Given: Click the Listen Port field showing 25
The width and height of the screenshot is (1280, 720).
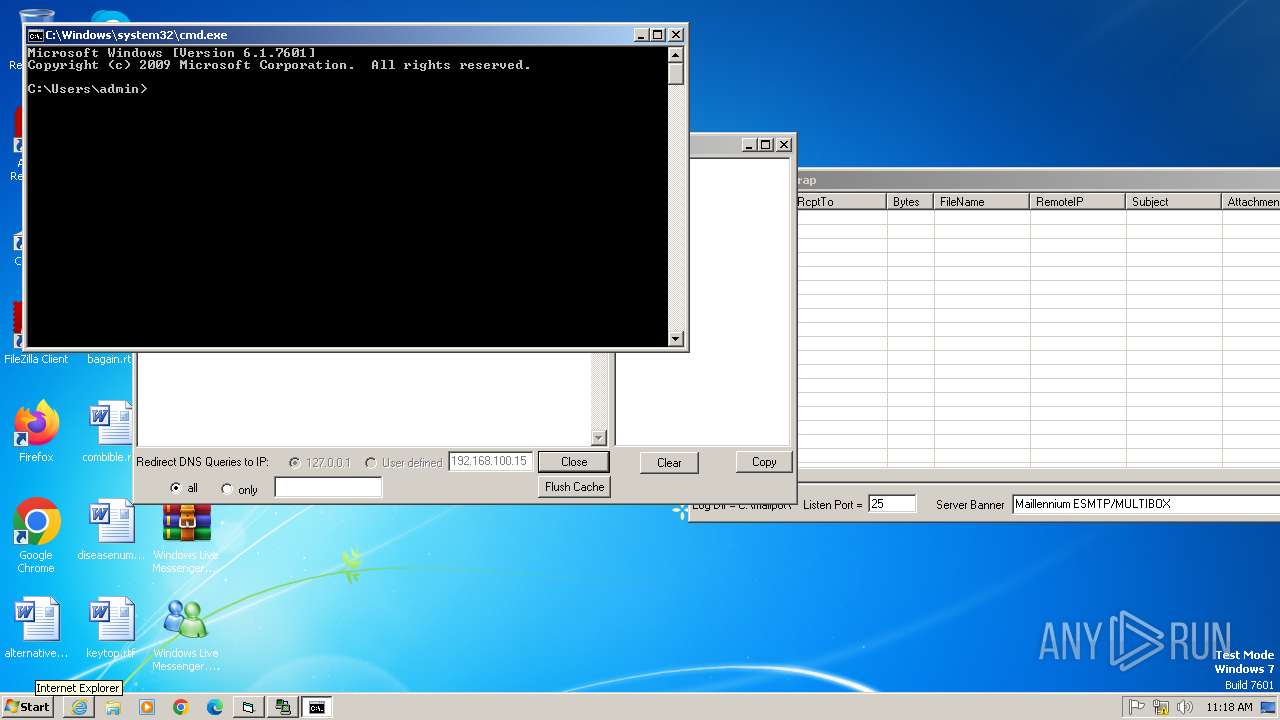Looking at the screenshot, I should (891, 505).
